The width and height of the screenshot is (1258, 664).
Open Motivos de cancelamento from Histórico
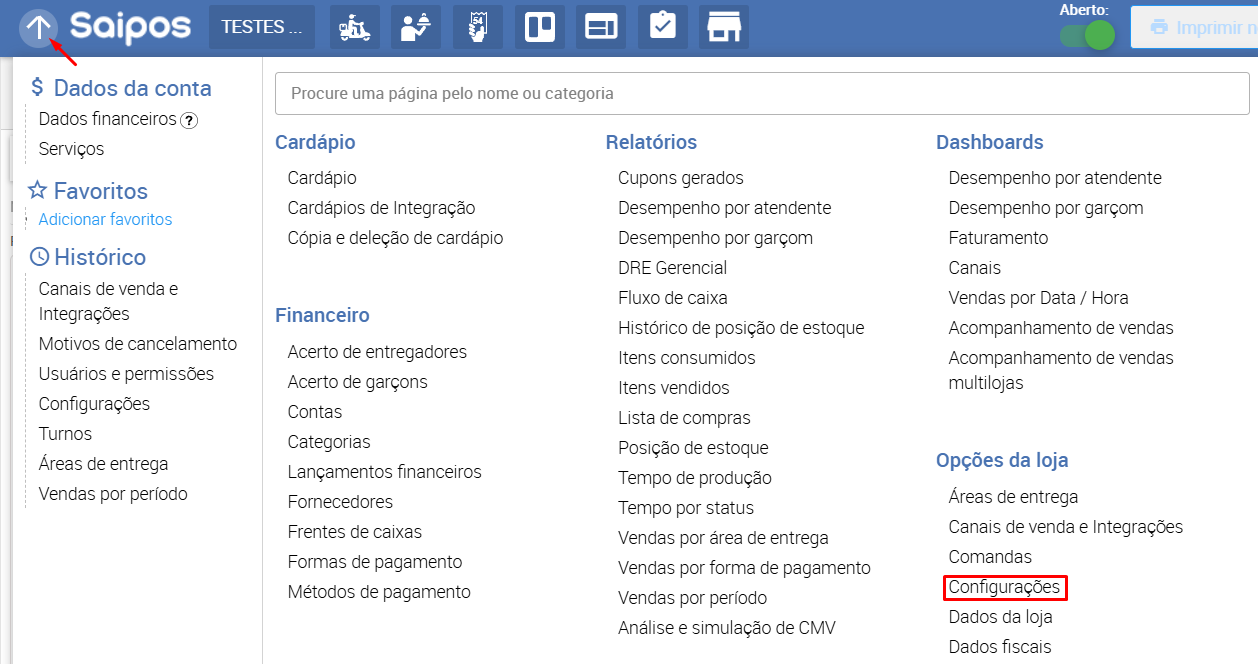tap(138, 344)
